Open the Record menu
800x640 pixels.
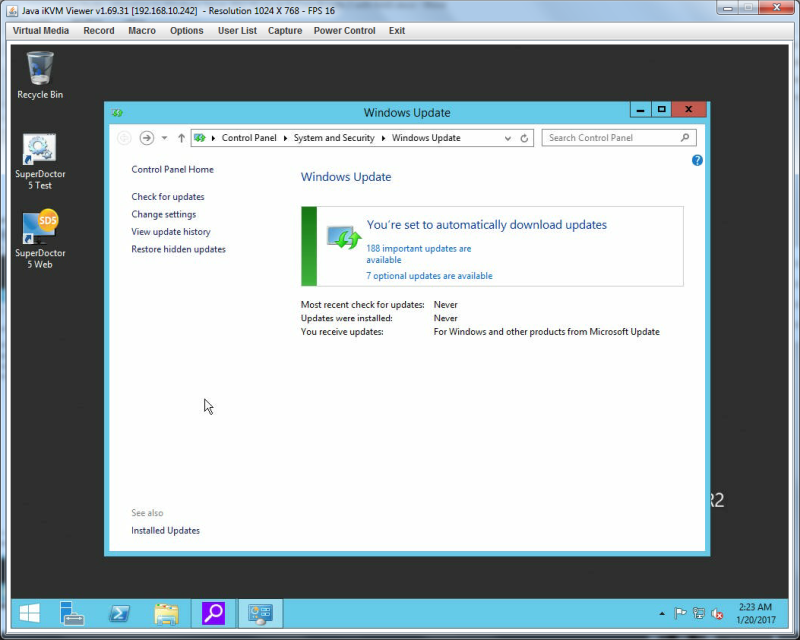coord(99,31)
